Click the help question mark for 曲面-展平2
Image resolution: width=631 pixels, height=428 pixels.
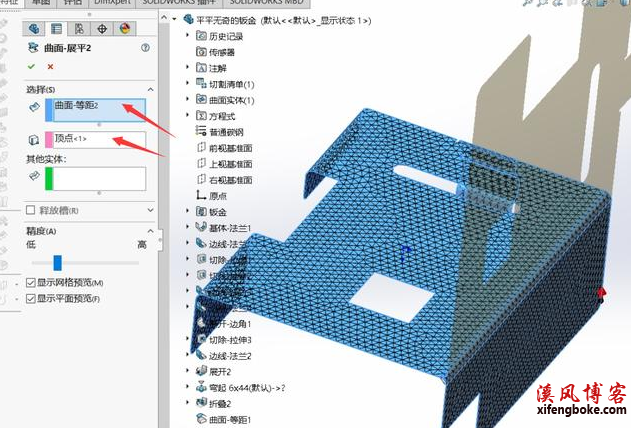pos(145,48)
